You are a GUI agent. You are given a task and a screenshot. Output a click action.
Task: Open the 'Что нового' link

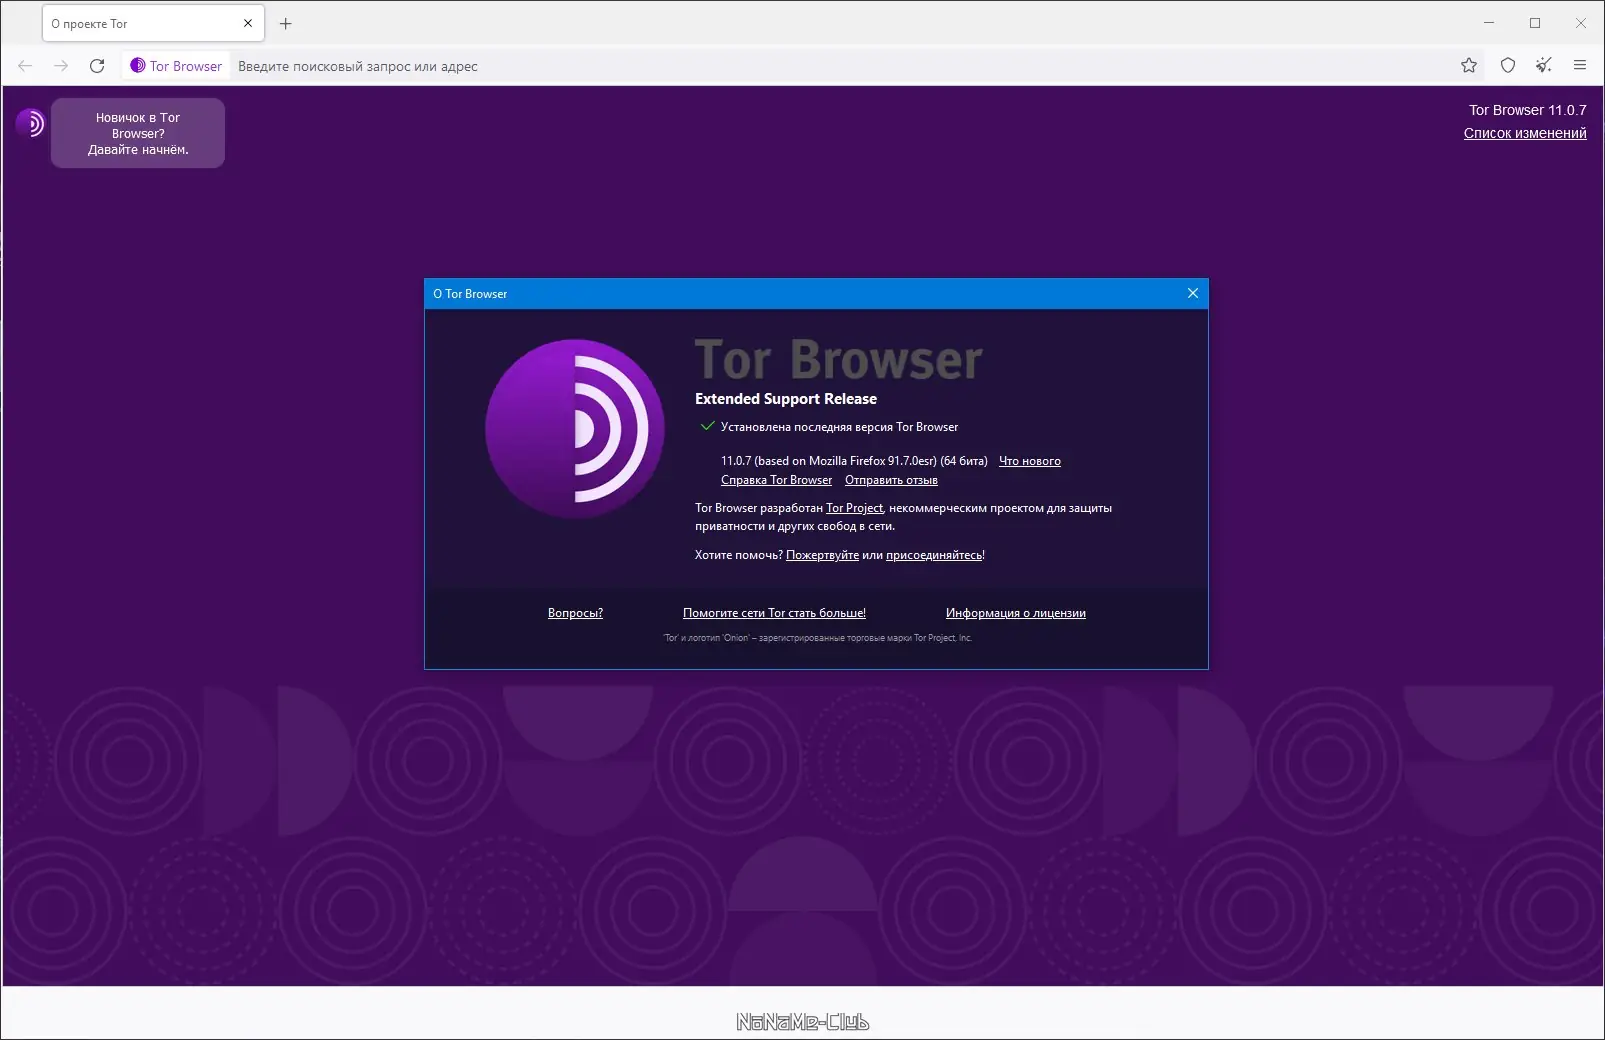(x=1030, y=461)
